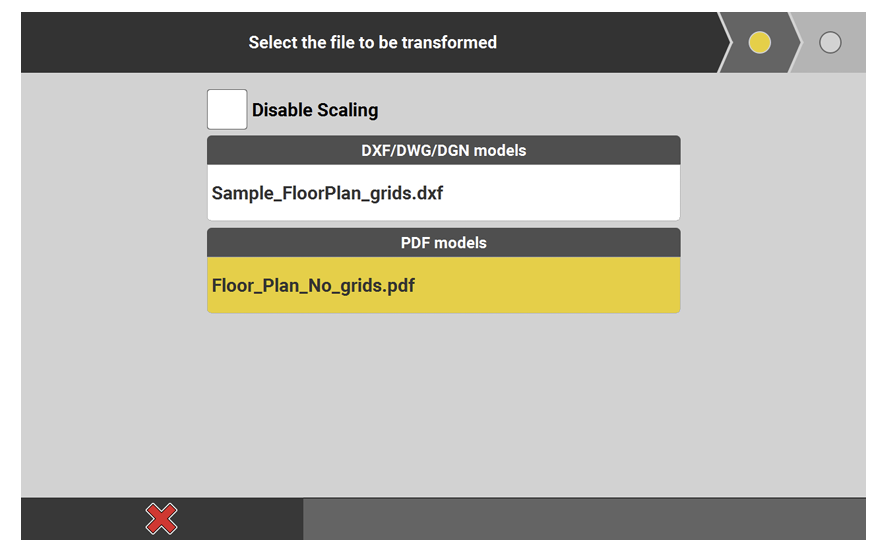Image resolution: width=891 pixels, height=548 pixels.
Task: Click the "PDF models" heading text
Action: [443, 243]
